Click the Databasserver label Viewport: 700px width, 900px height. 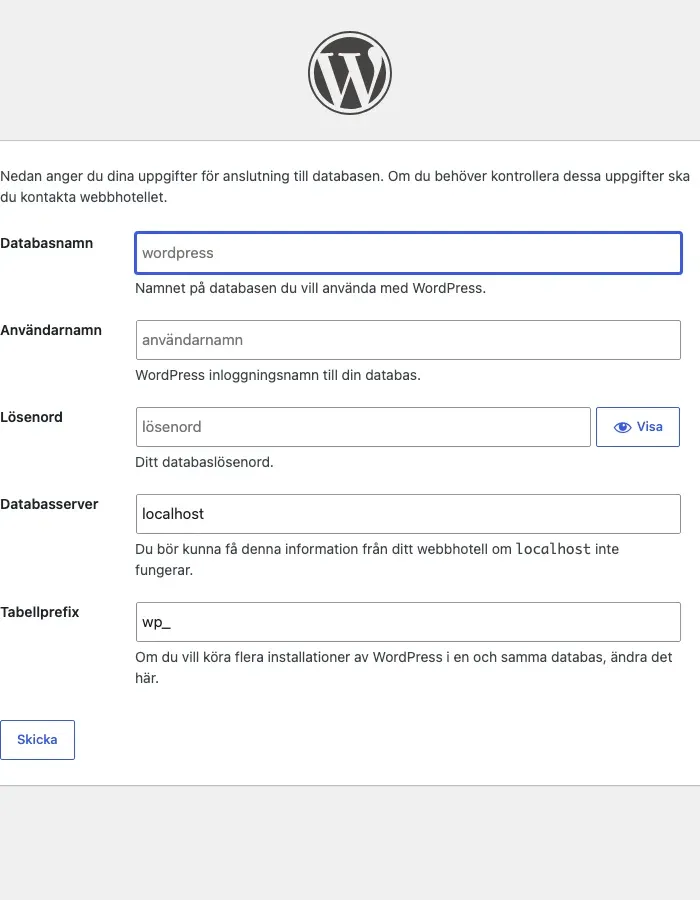pos(49,504)
